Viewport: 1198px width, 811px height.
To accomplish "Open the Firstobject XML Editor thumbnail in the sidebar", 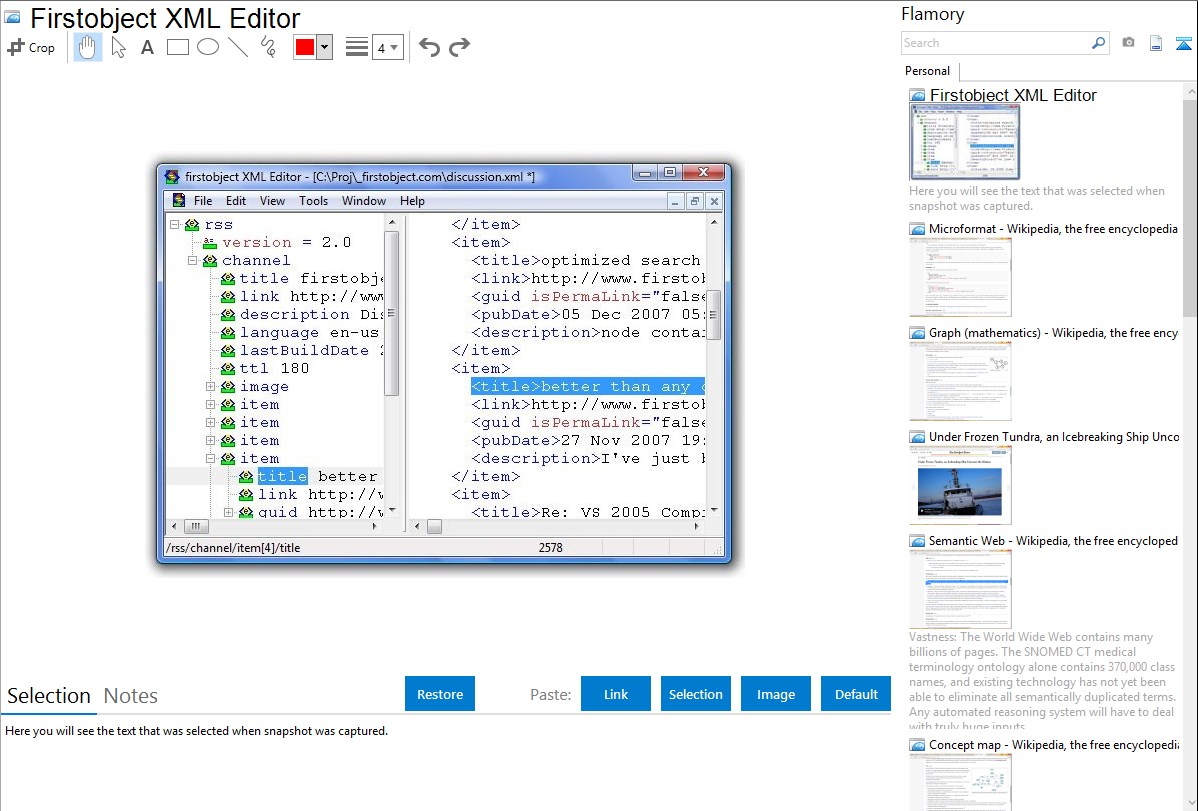I will click(964, 142).
